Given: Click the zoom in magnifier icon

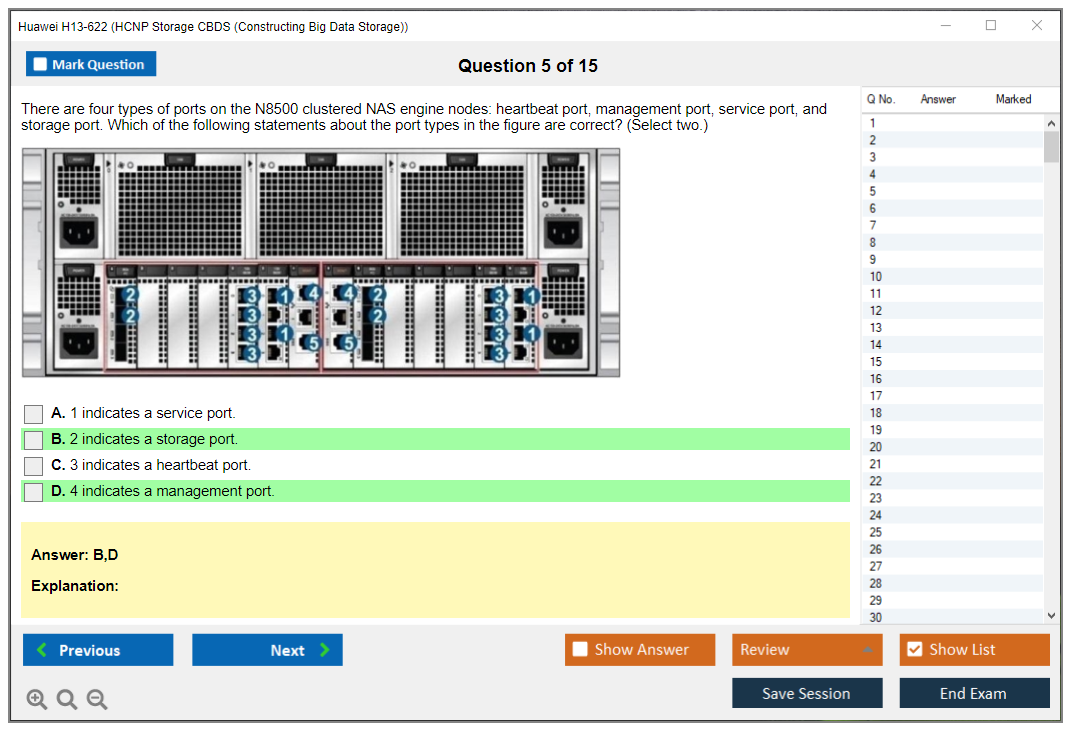Looking at the screenshot, I should (x=37, y=700).
